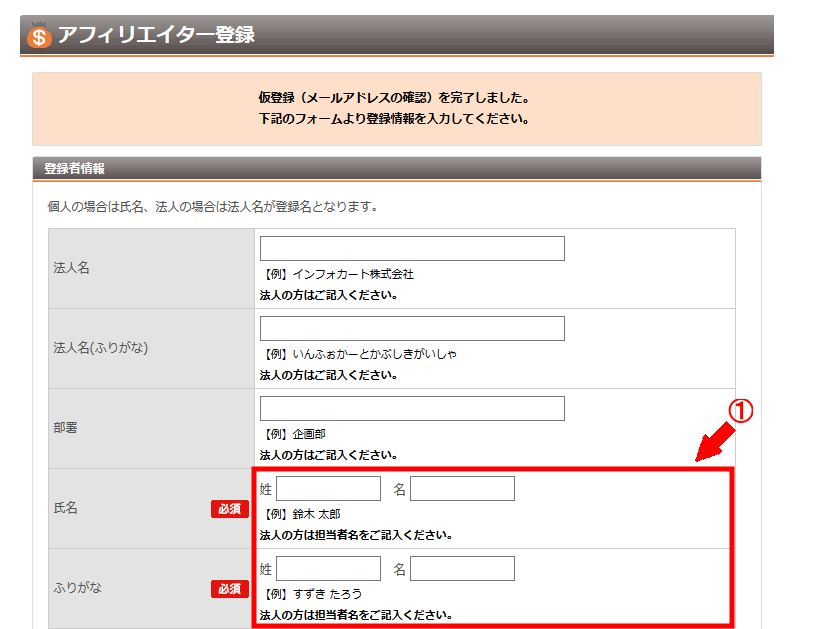Click the 氏名 row label
Screen dimensions: 826x629
point(65,508)
